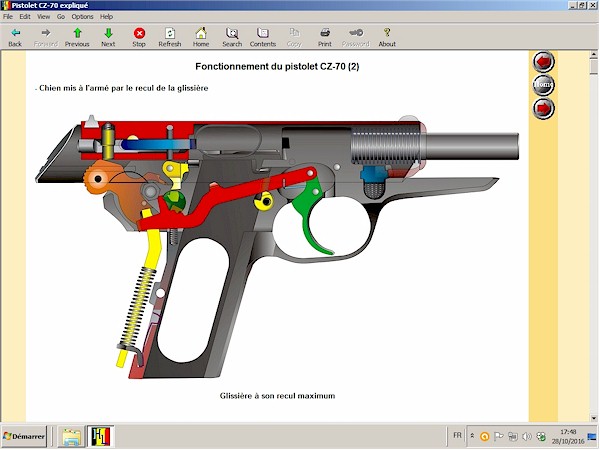Open the file explorer taskbar icon

point(72,436)
